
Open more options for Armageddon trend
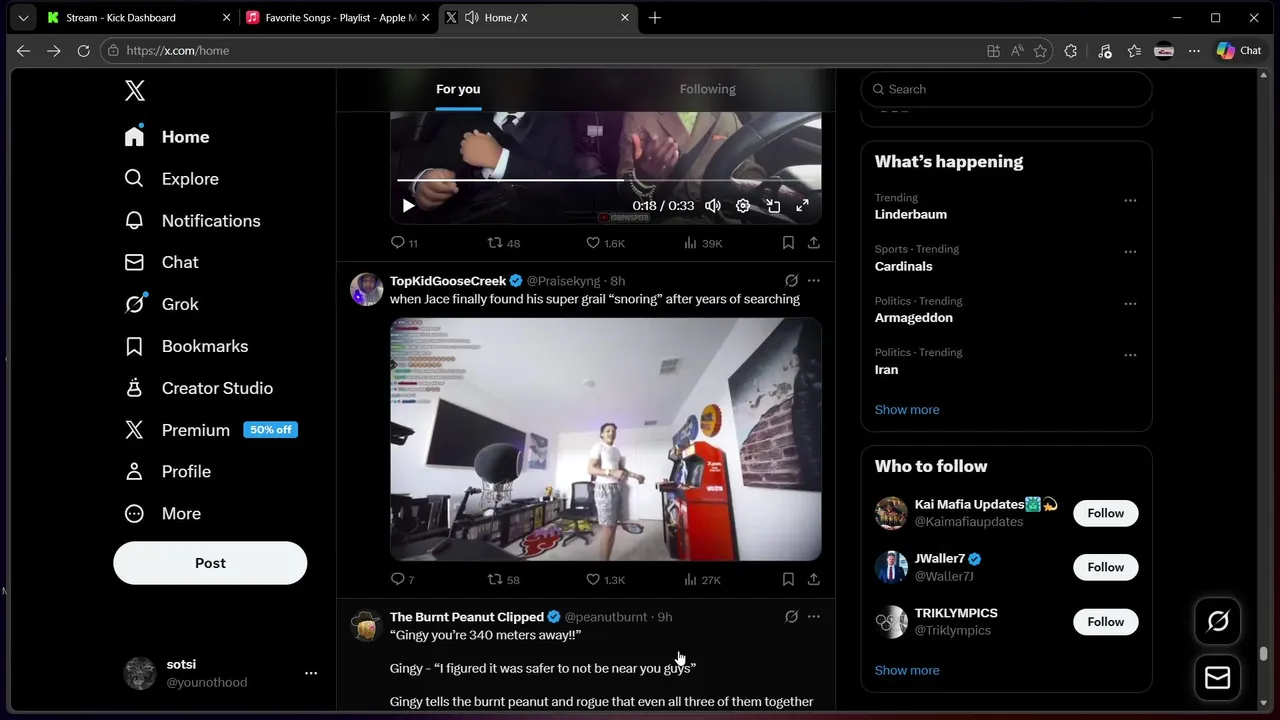click(1130, 303)
